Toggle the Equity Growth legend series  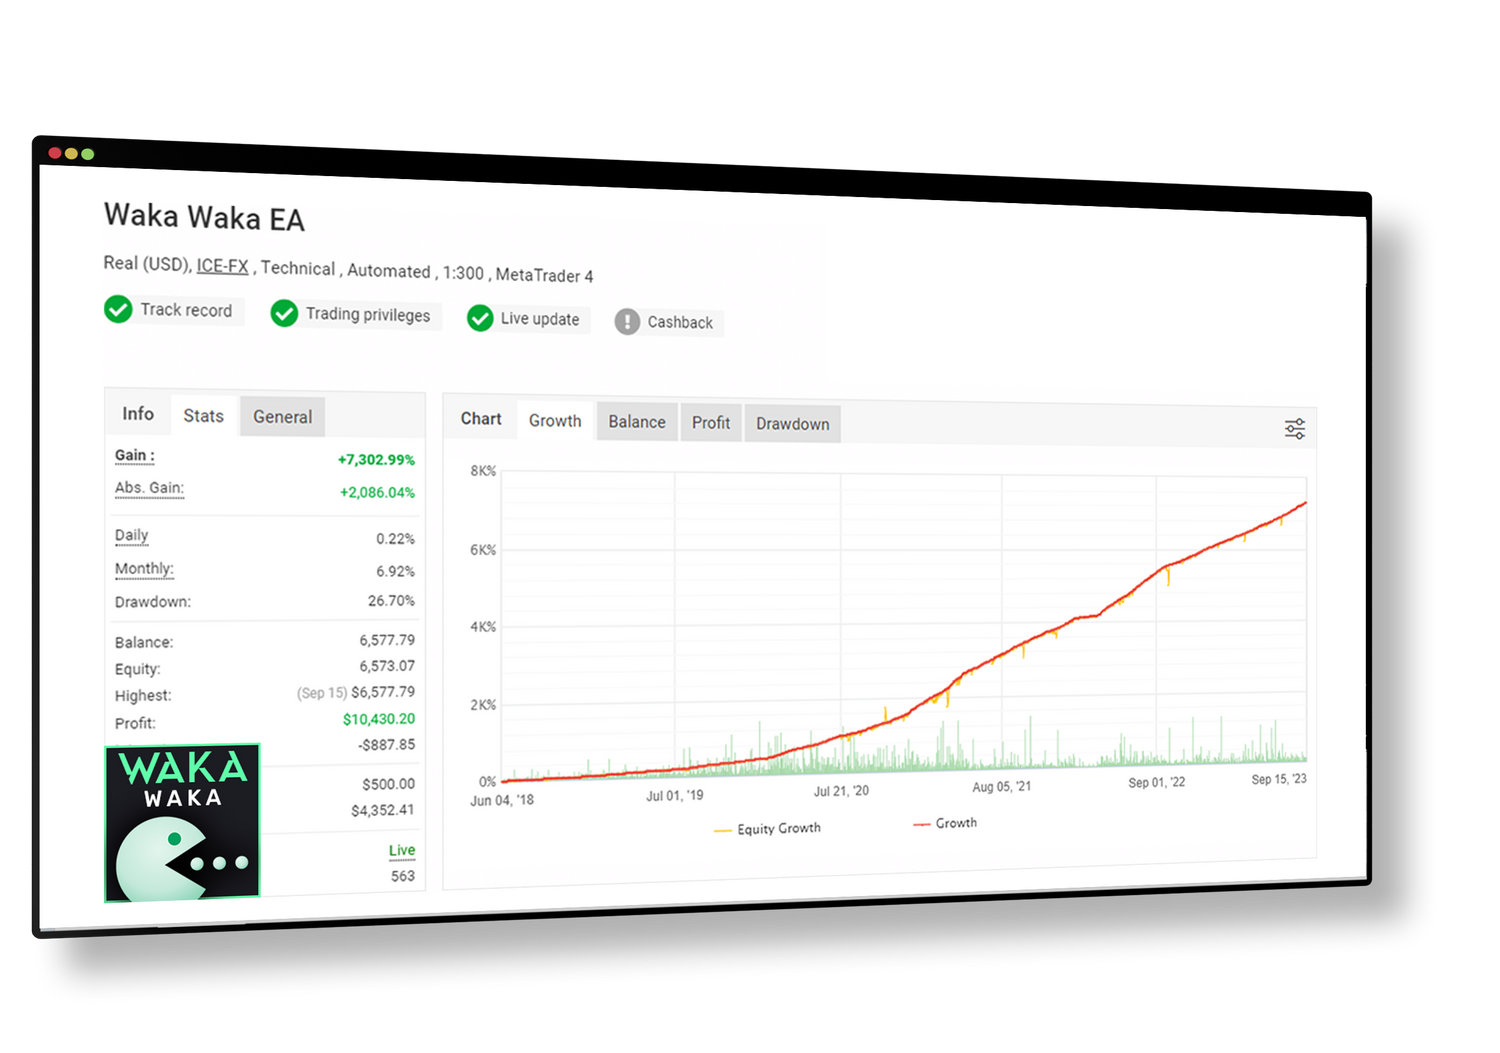(x=768, y=829)
